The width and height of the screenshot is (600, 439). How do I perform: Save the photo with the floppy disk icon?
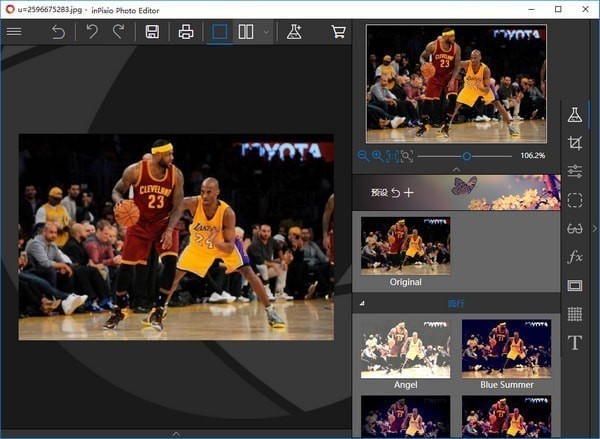tap(152, 31)
